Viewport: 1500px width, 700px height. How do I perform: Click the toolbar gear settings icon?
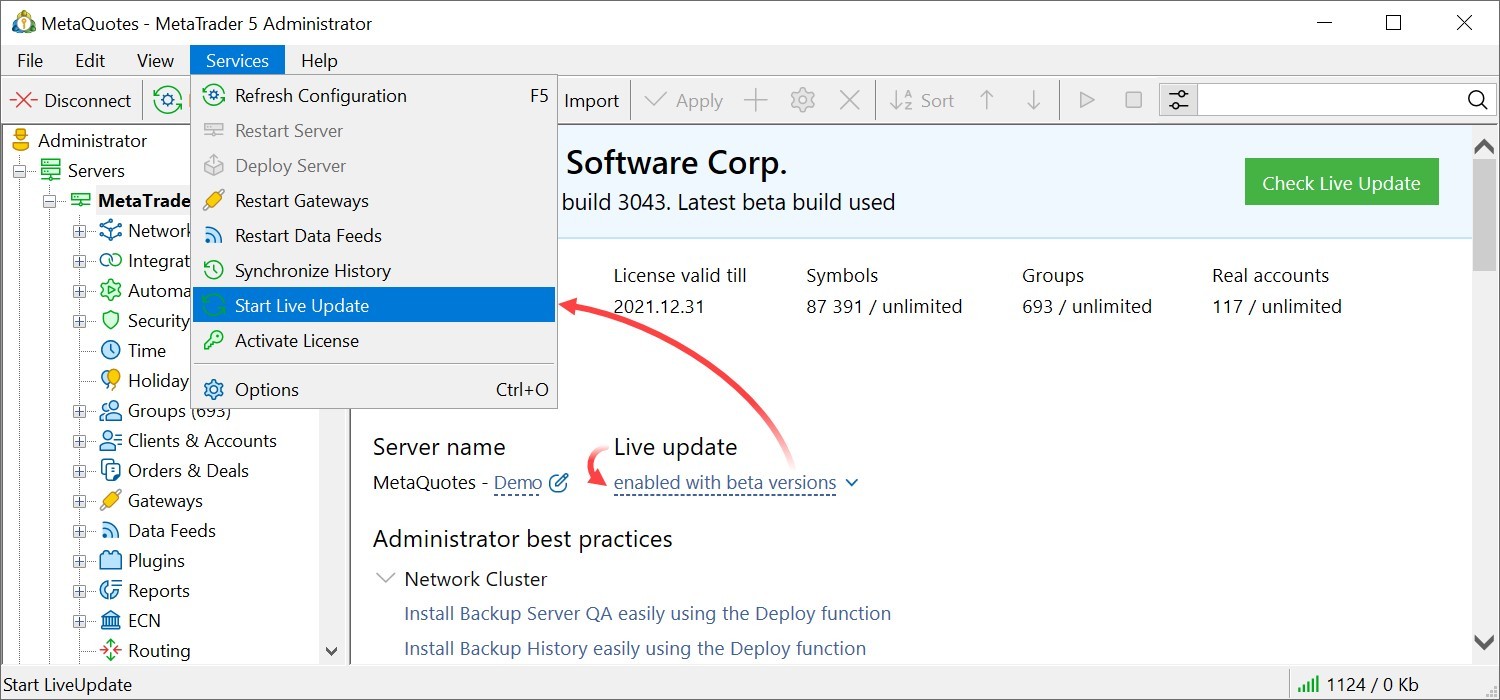point(802,100)
